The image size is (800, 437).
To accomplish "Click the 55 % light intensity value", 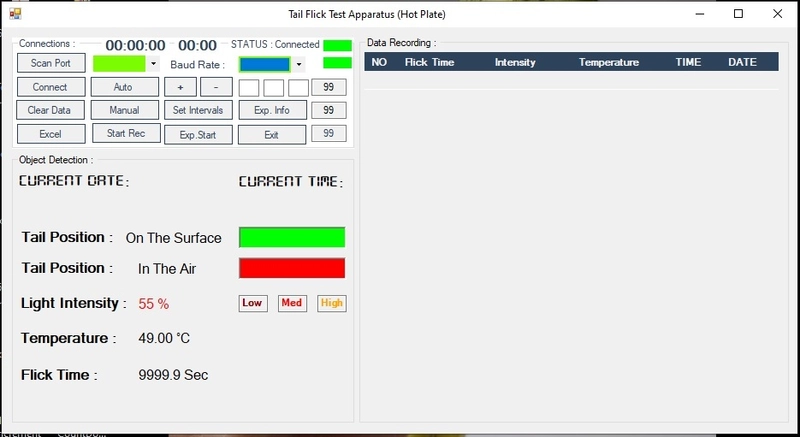I will [154, 304].
